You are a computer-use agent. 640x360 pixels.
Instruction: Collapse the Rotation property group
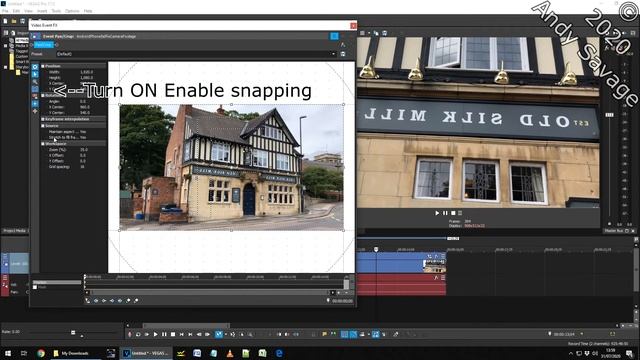(x=43, y=95)
